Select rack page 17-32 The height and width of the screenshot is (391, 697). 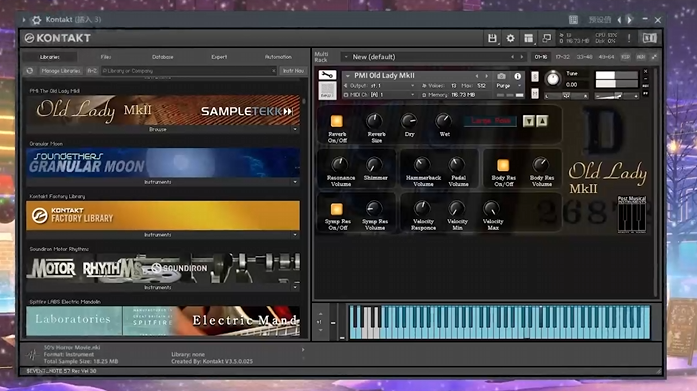562,57
